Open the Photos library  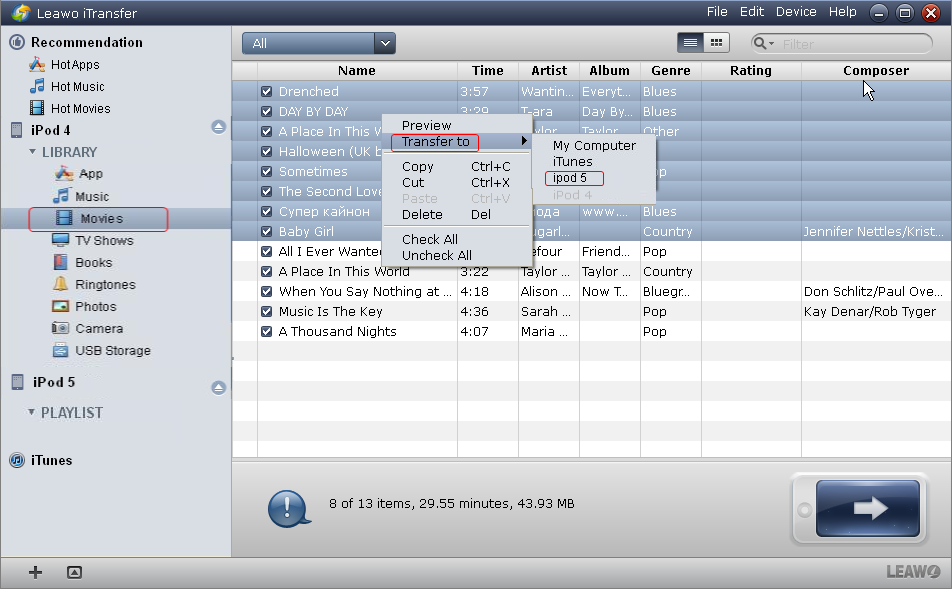tap(84, 306)
